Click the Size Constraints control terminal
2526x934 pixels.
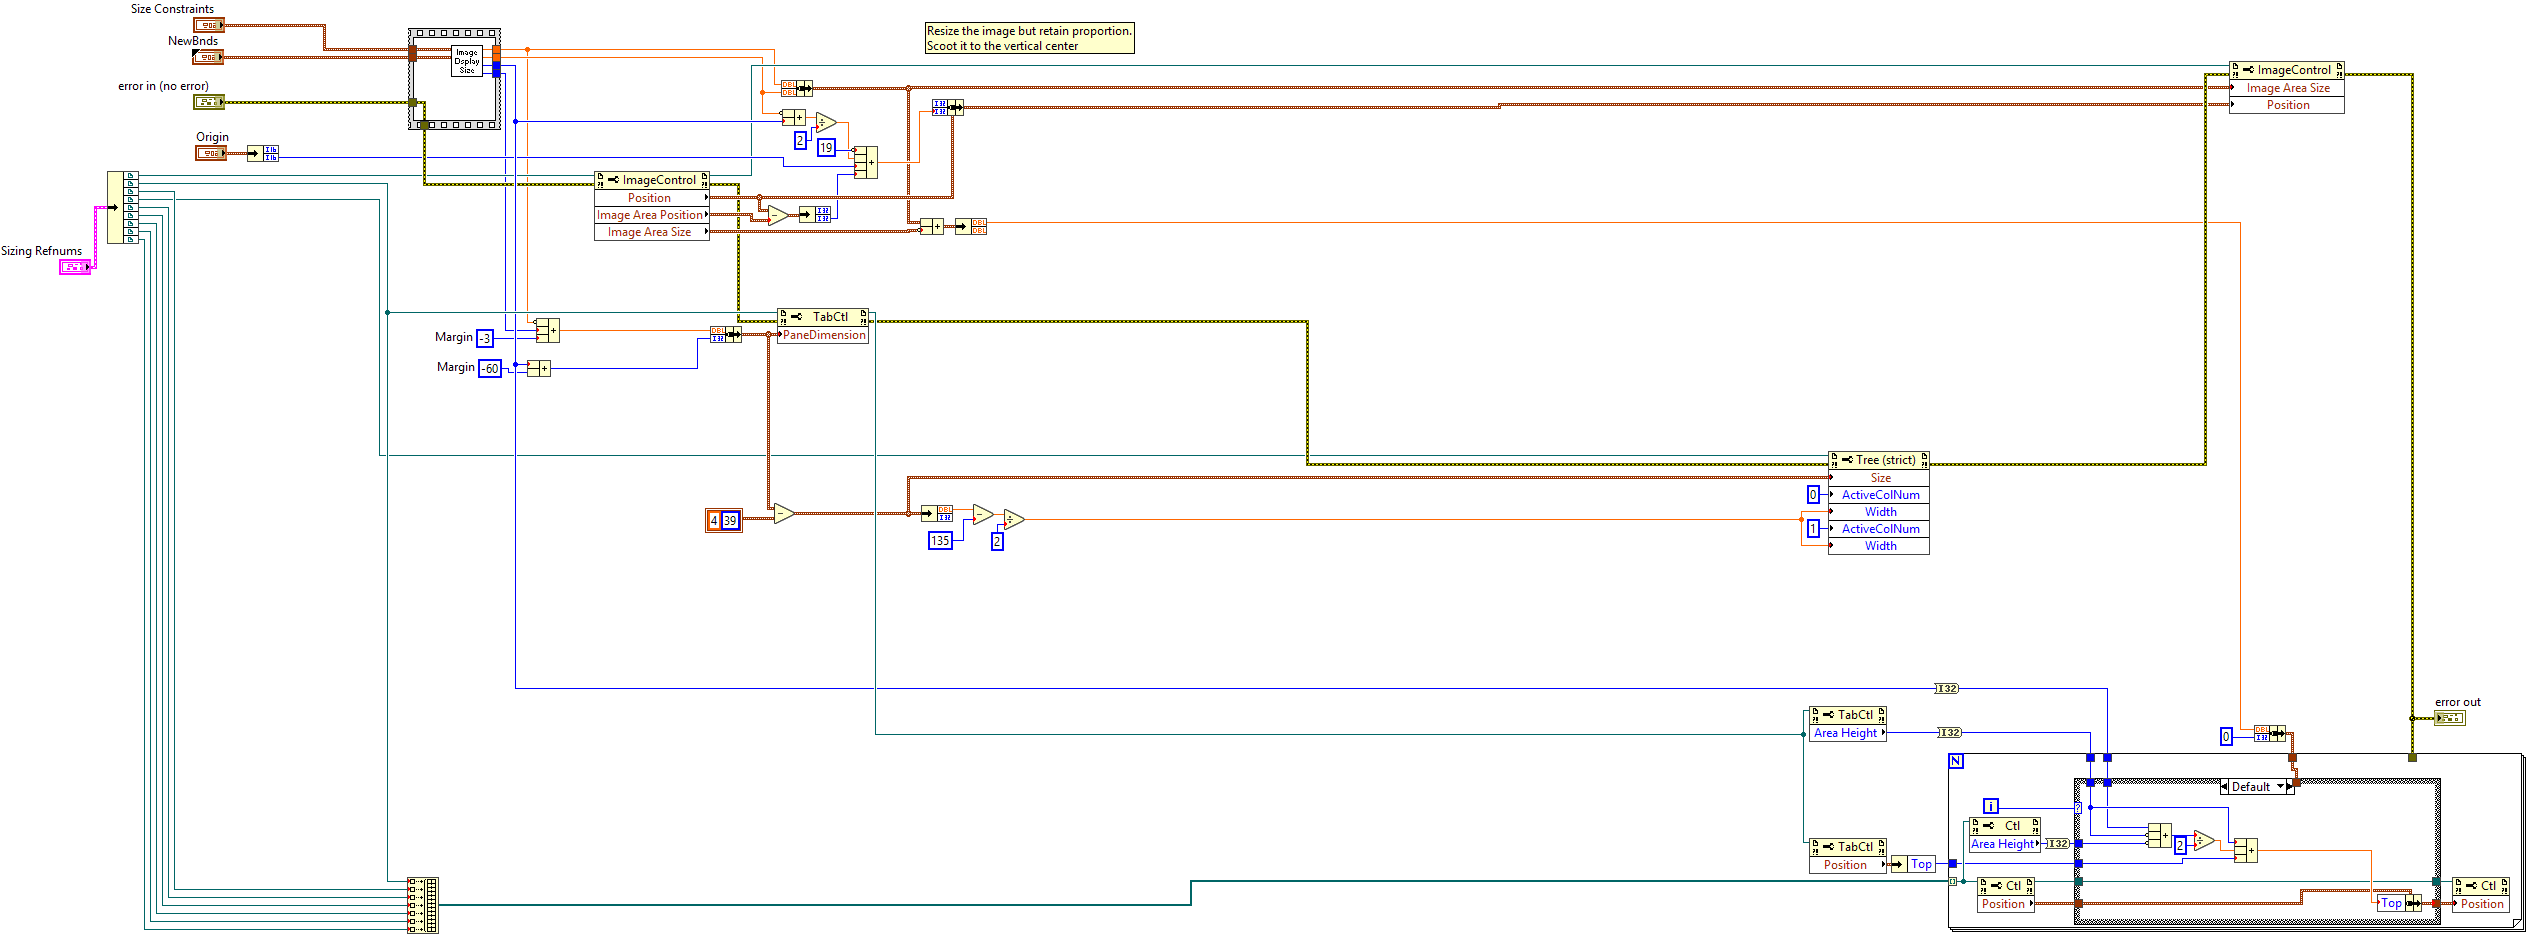pos(208,25)
